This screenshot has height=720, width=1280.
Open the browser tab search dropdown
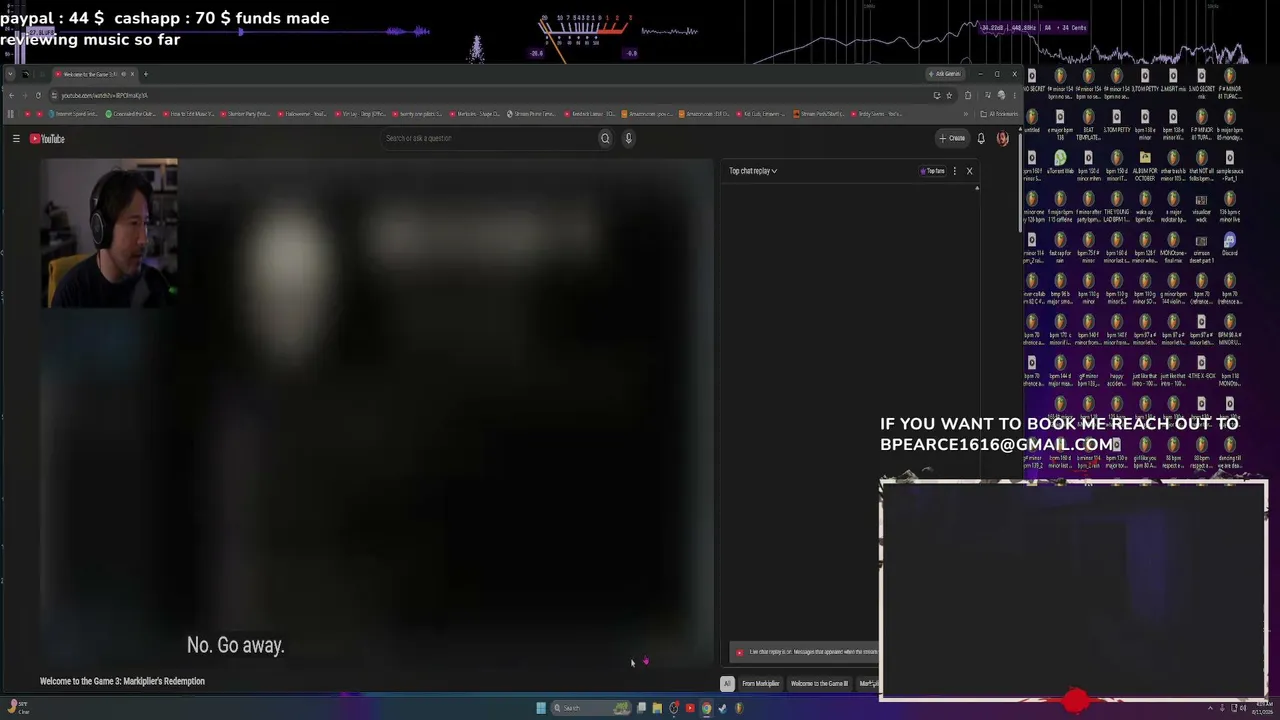11,74
